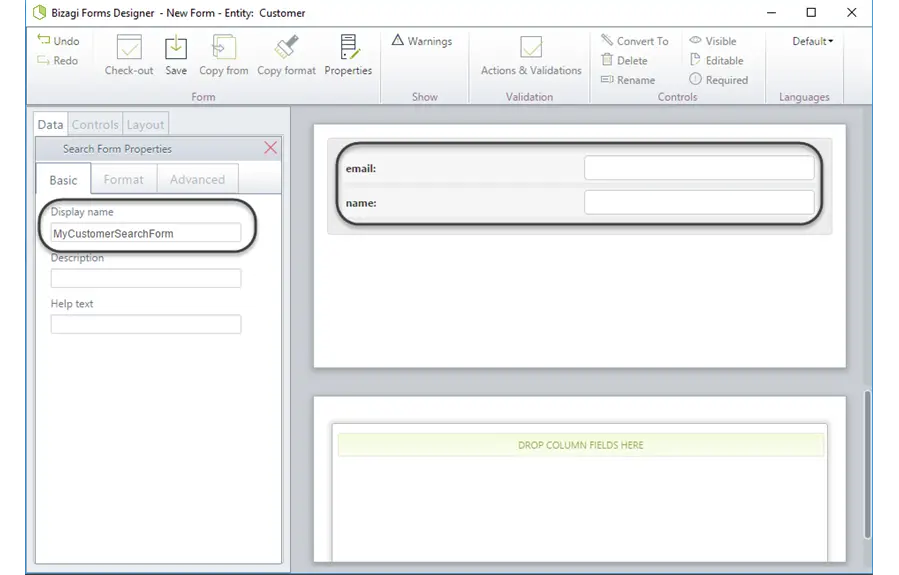Switch to the Layout tab
899x575 pixels.
click(x=146, y=124)
